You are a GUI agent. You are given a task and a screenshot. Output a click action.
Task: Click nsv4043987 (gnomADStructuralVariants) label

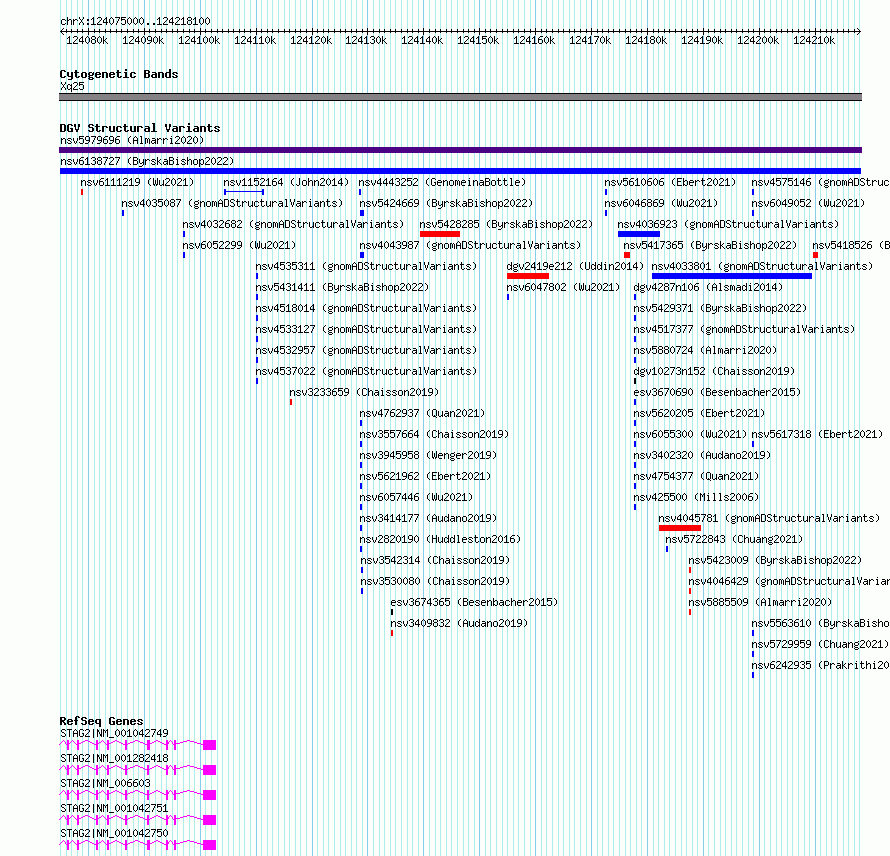tap(471, 245)
